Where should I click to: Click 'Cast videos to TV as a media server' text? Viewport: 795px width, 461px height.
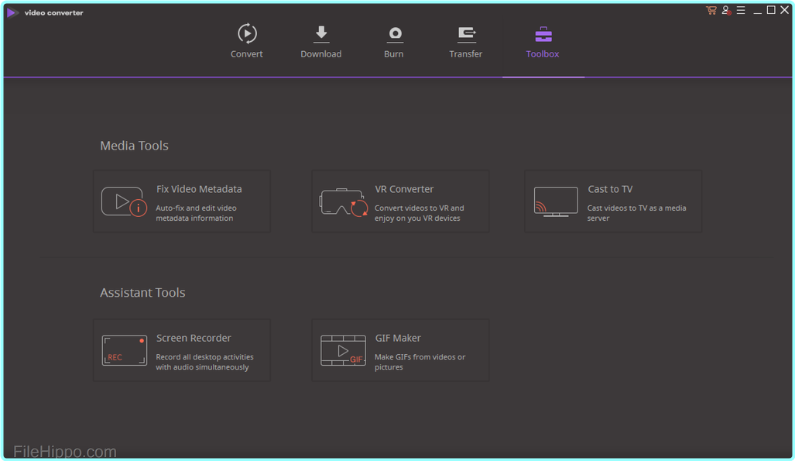coord(636,213)
